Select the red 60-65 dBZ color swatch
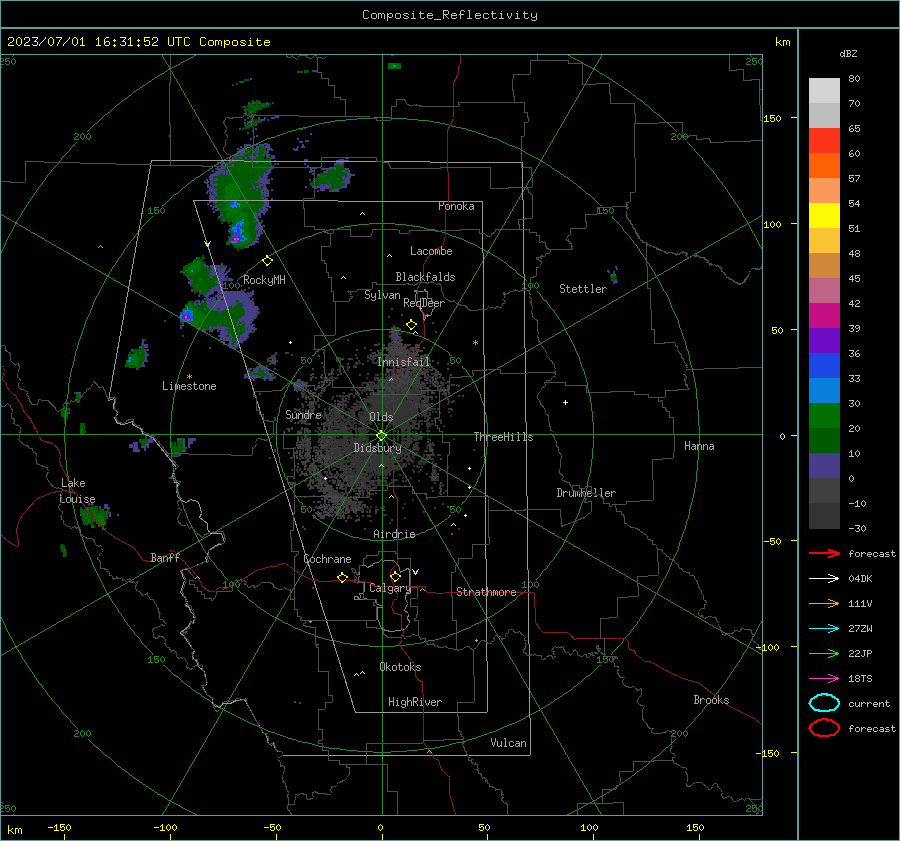 (824, 140)
